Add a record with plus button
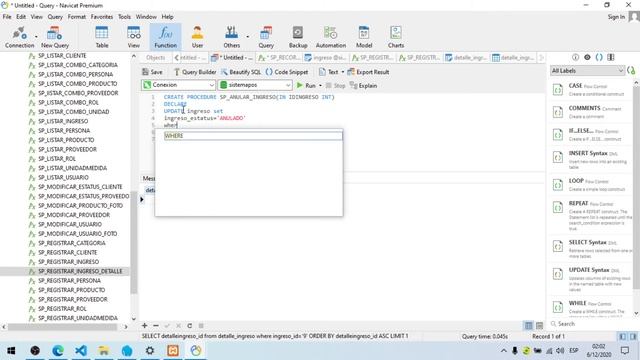Screen dimensions: 640x360 click(144, 325)
